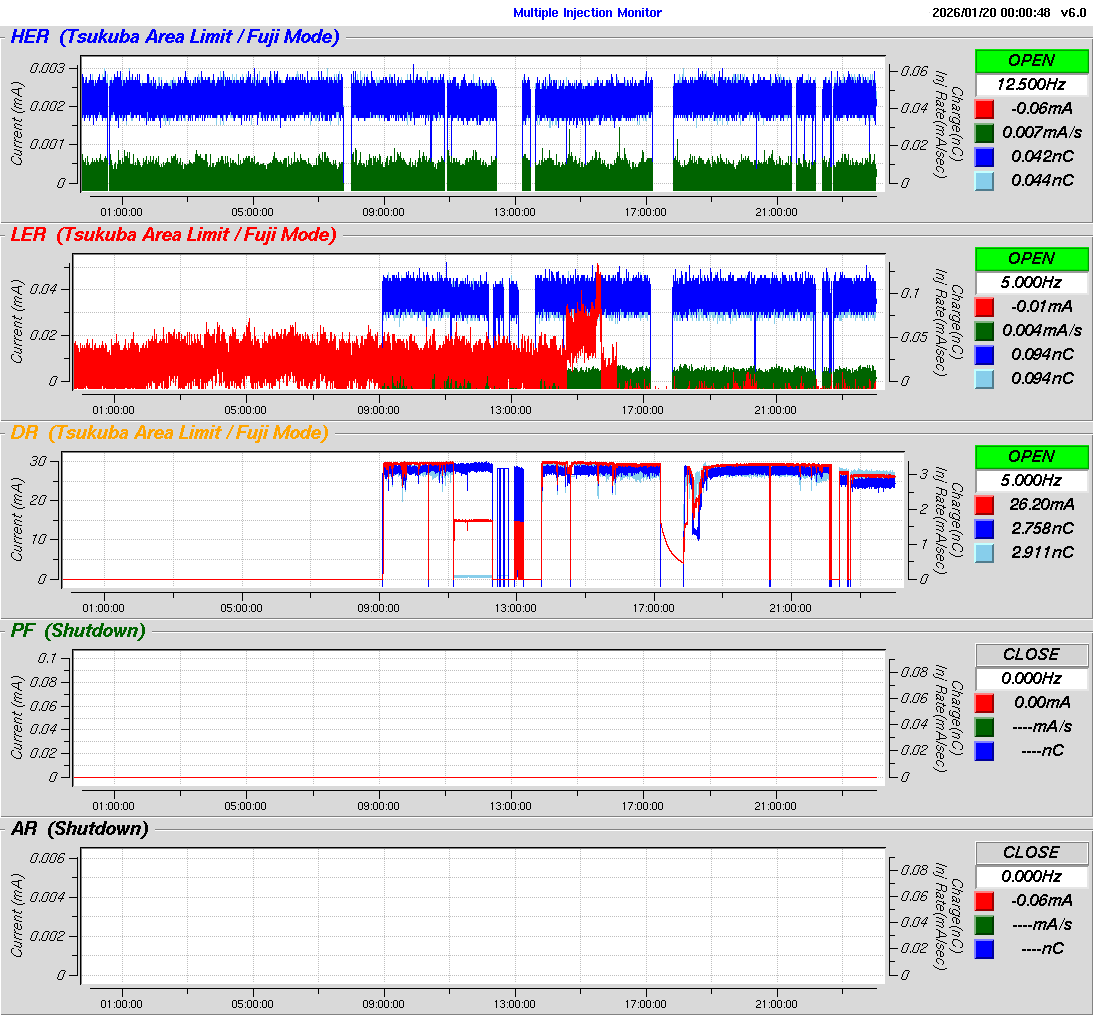The width and height of the screenshot is (1093, 1015).
Task: Click the AR 0.000Hz frequency field
Action: 1031,876
